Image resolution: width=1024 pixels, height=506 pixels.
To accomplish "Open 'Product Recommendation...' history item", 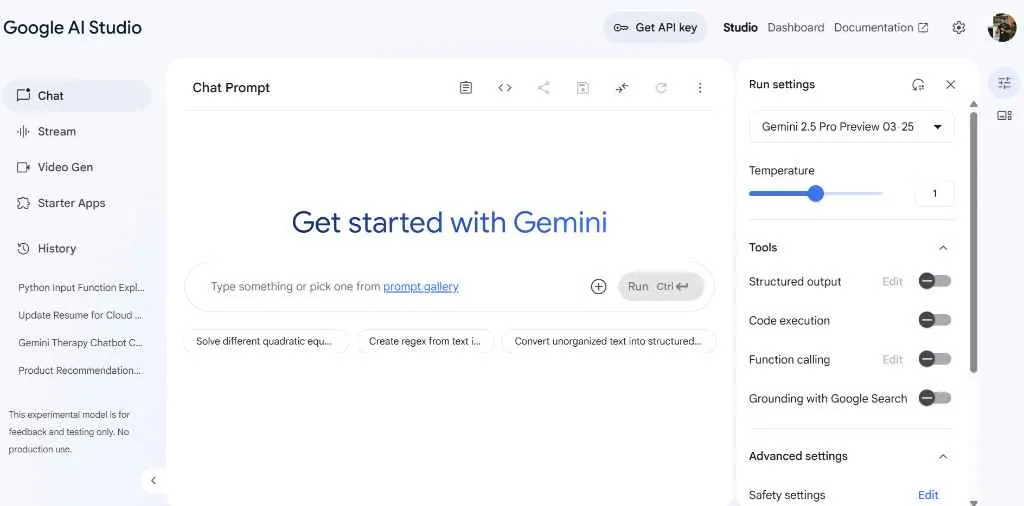I will coord(80,370).
